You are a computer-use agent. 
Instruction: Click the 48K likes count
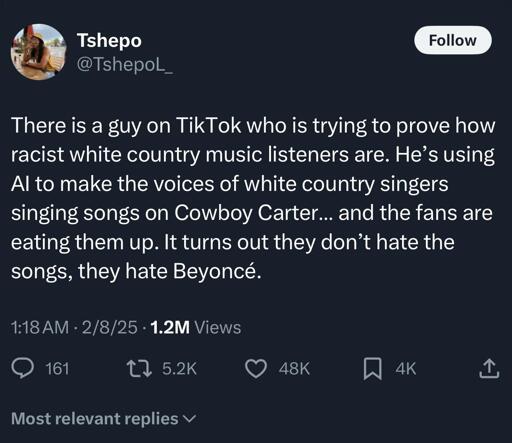click(295, 369)
